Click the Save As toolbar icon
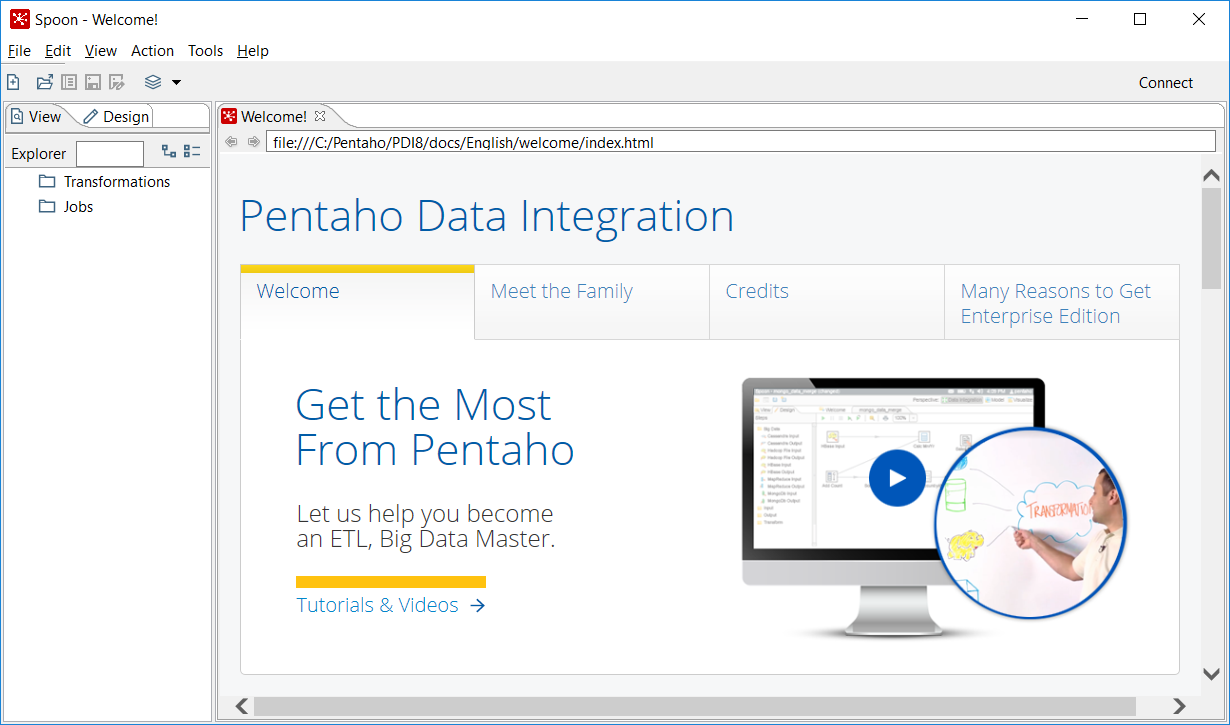The image size is (1230, 725). coord(117,82)
